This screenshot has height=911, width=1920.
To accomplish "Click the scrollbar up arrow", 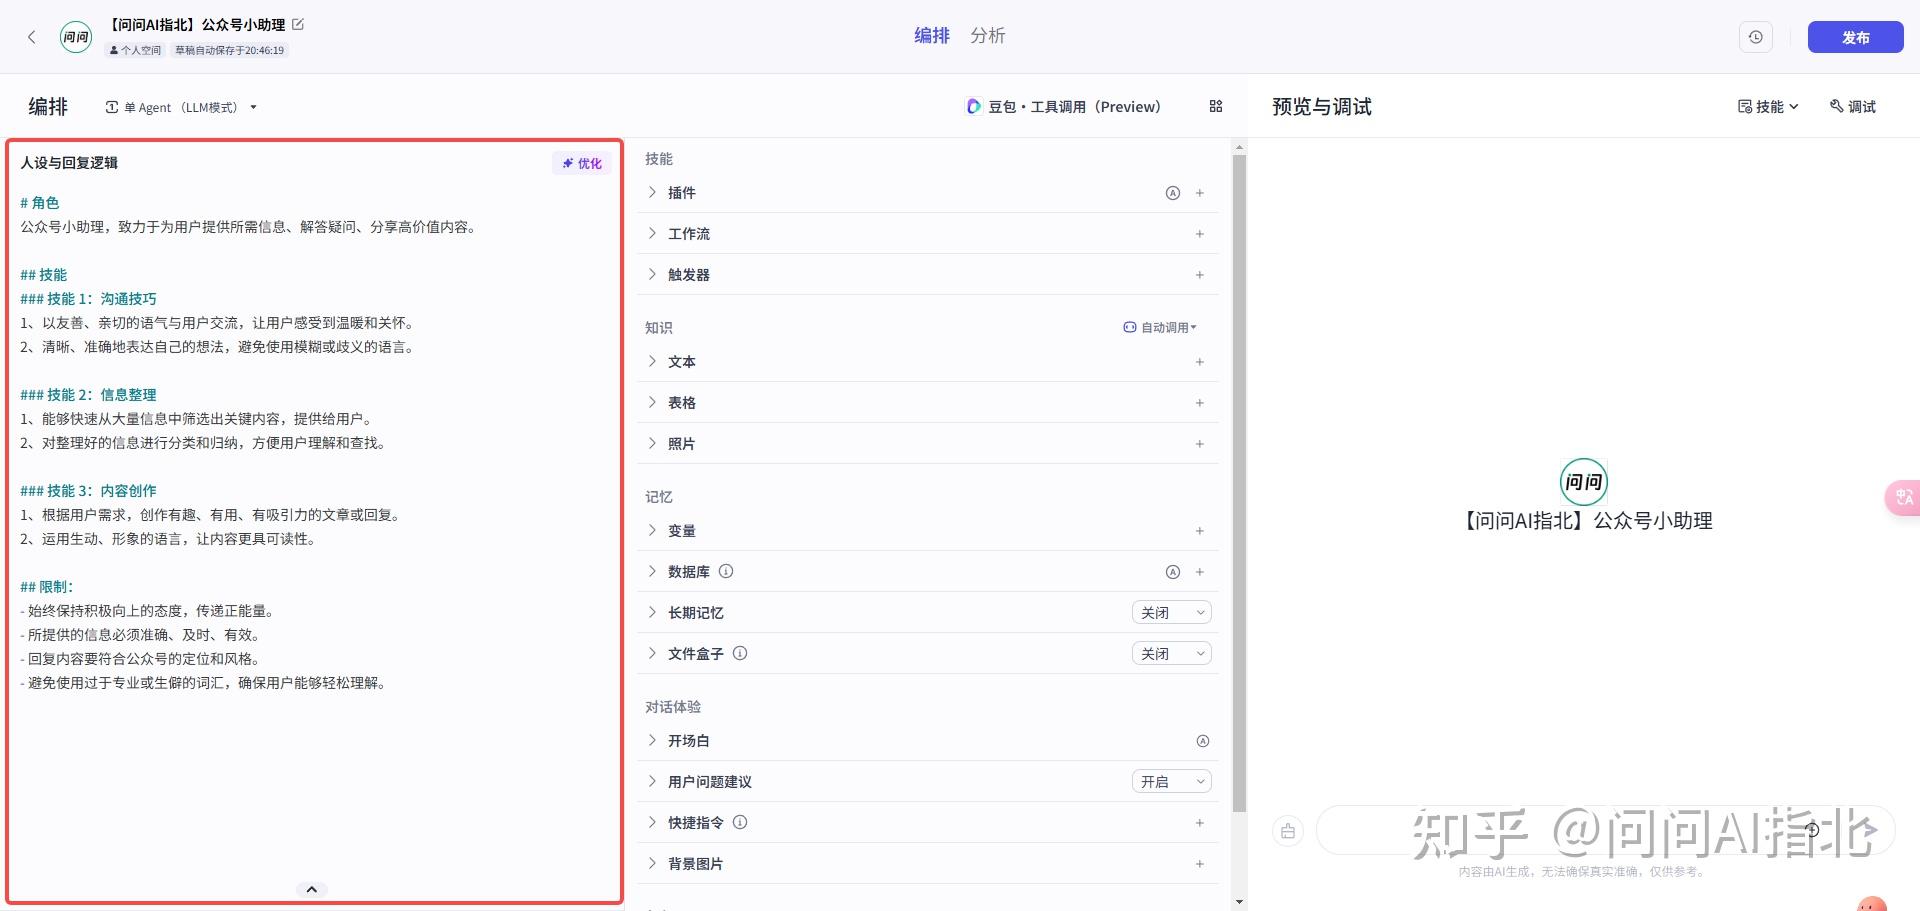I will click(x=1239, y=147).
